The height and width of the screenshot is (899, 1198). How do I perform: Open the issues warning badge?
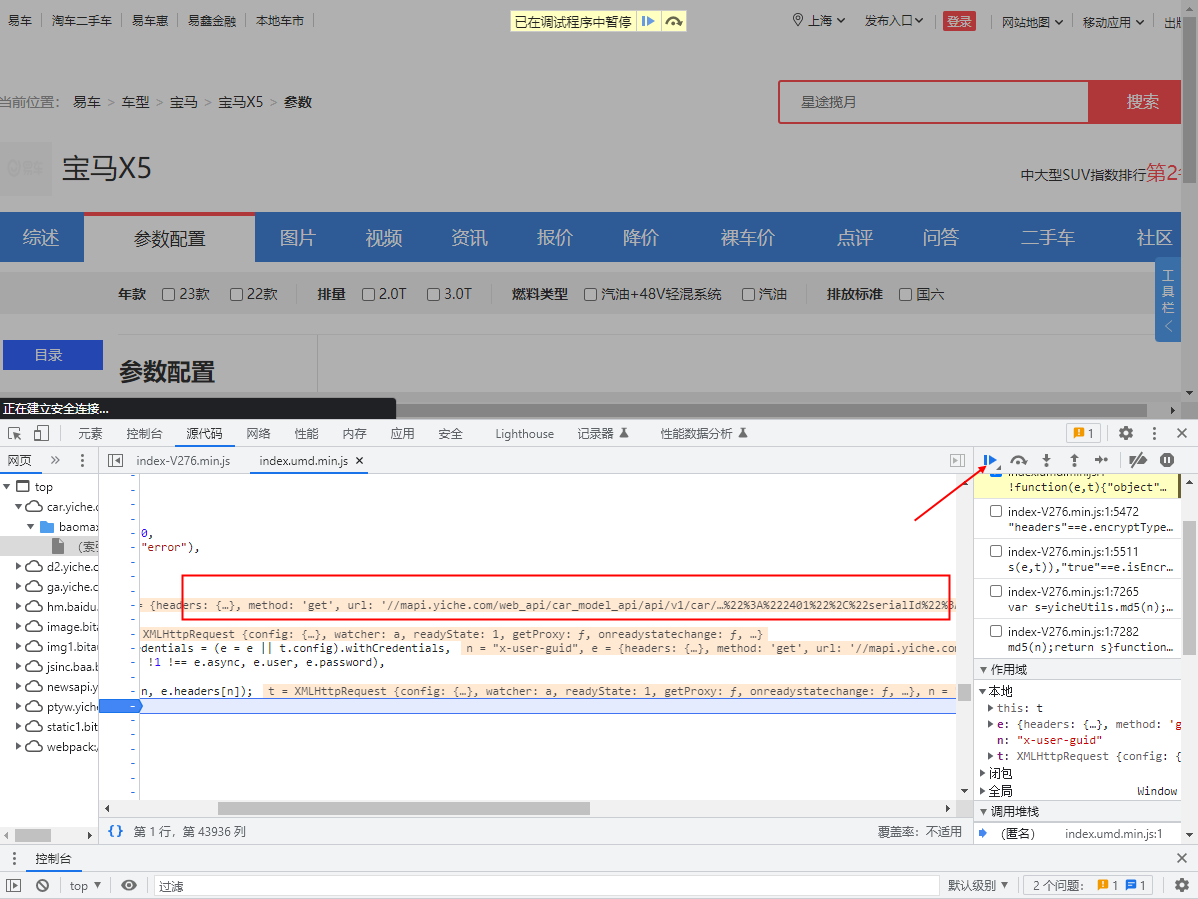(1083, 433)
